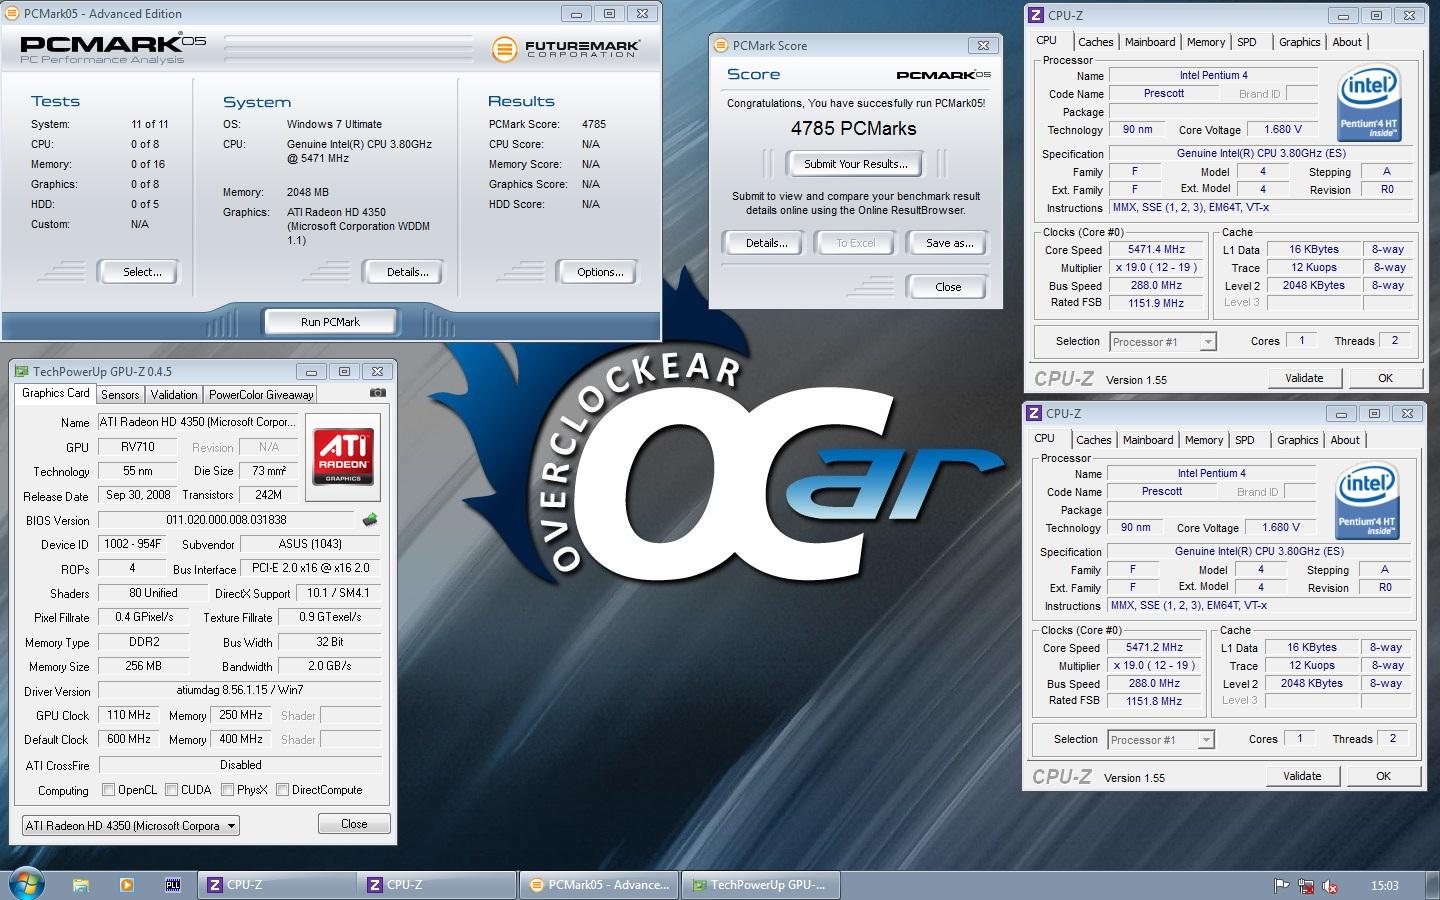Open SPD tab in lower CPU-Z
Image resolution: width=1440 pixels, height=900 pixels.
click(1245, 440)
